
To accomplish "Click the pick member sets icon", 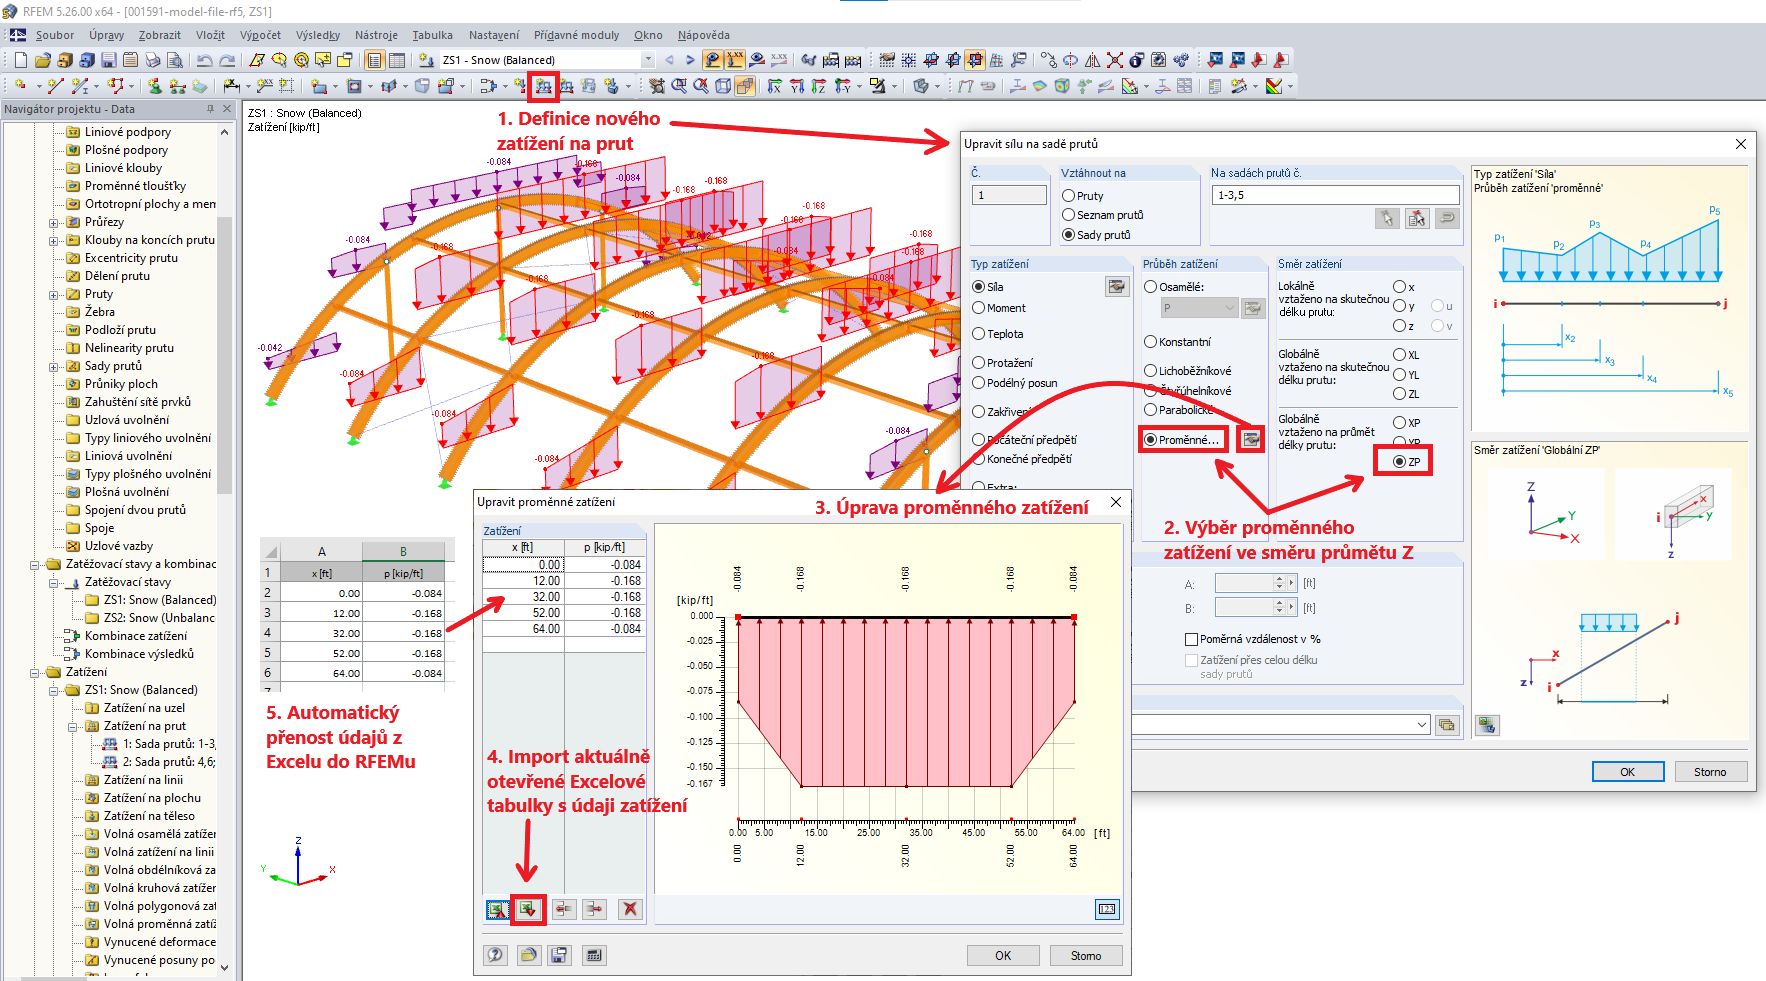I will [x=1416, y=218].
